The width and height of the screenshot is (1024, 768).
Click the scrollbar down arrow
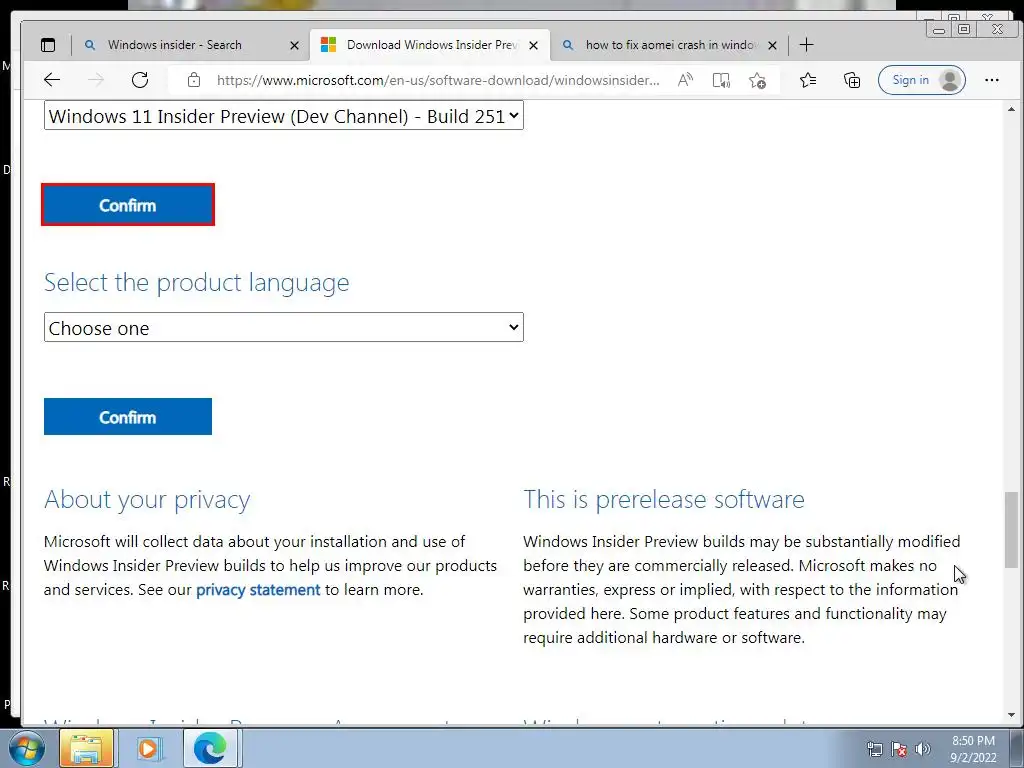pyautogui.click(x=1011, y=715)
